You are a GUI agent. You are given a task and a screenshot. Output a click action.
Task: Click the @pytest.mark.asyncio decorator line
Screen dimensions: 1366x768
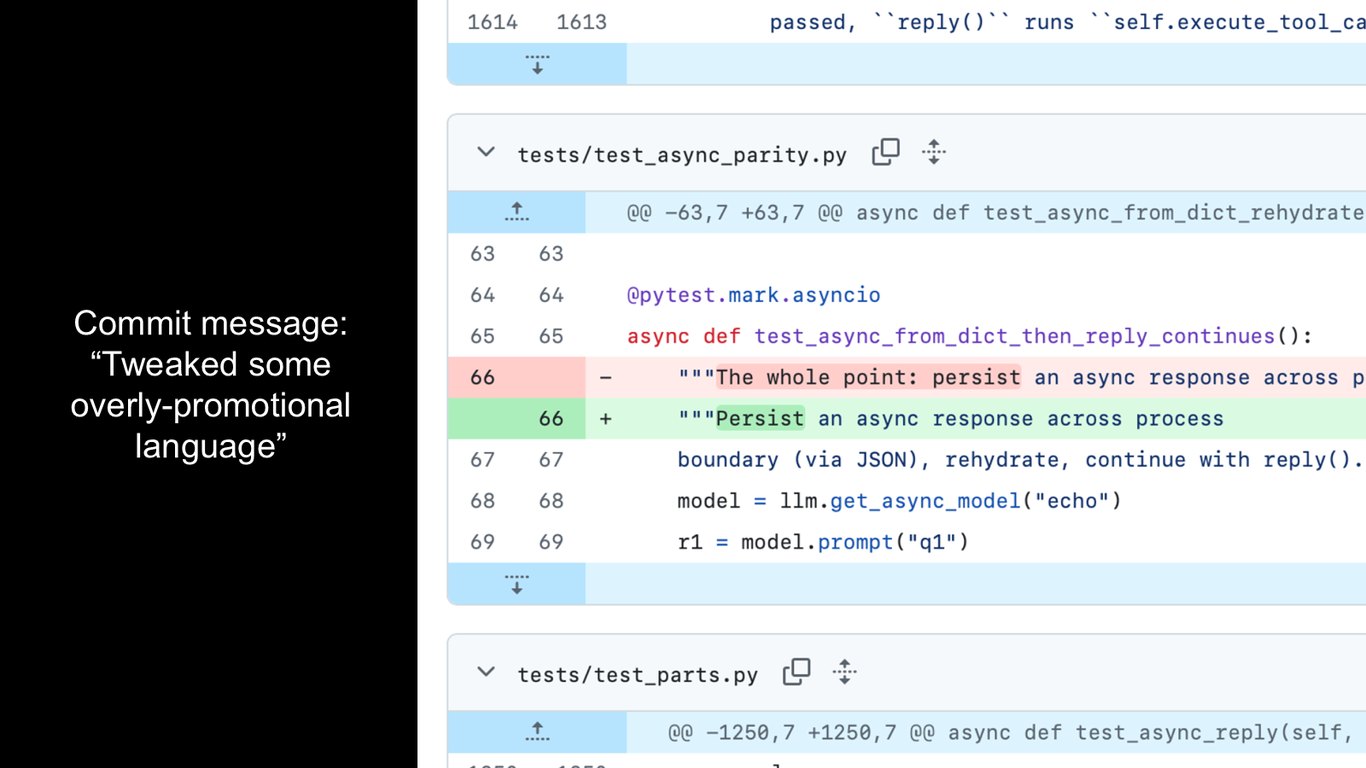point(753,295)
